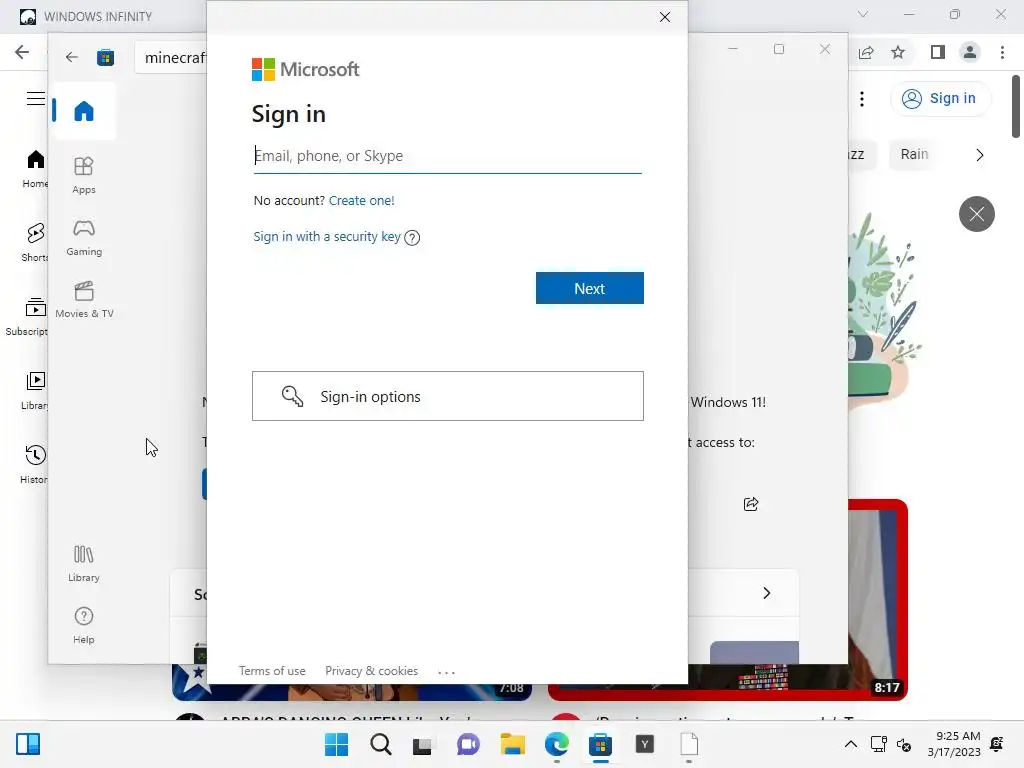Click browser back arrow
This screenshot has height=768, width=1024.
22,52
